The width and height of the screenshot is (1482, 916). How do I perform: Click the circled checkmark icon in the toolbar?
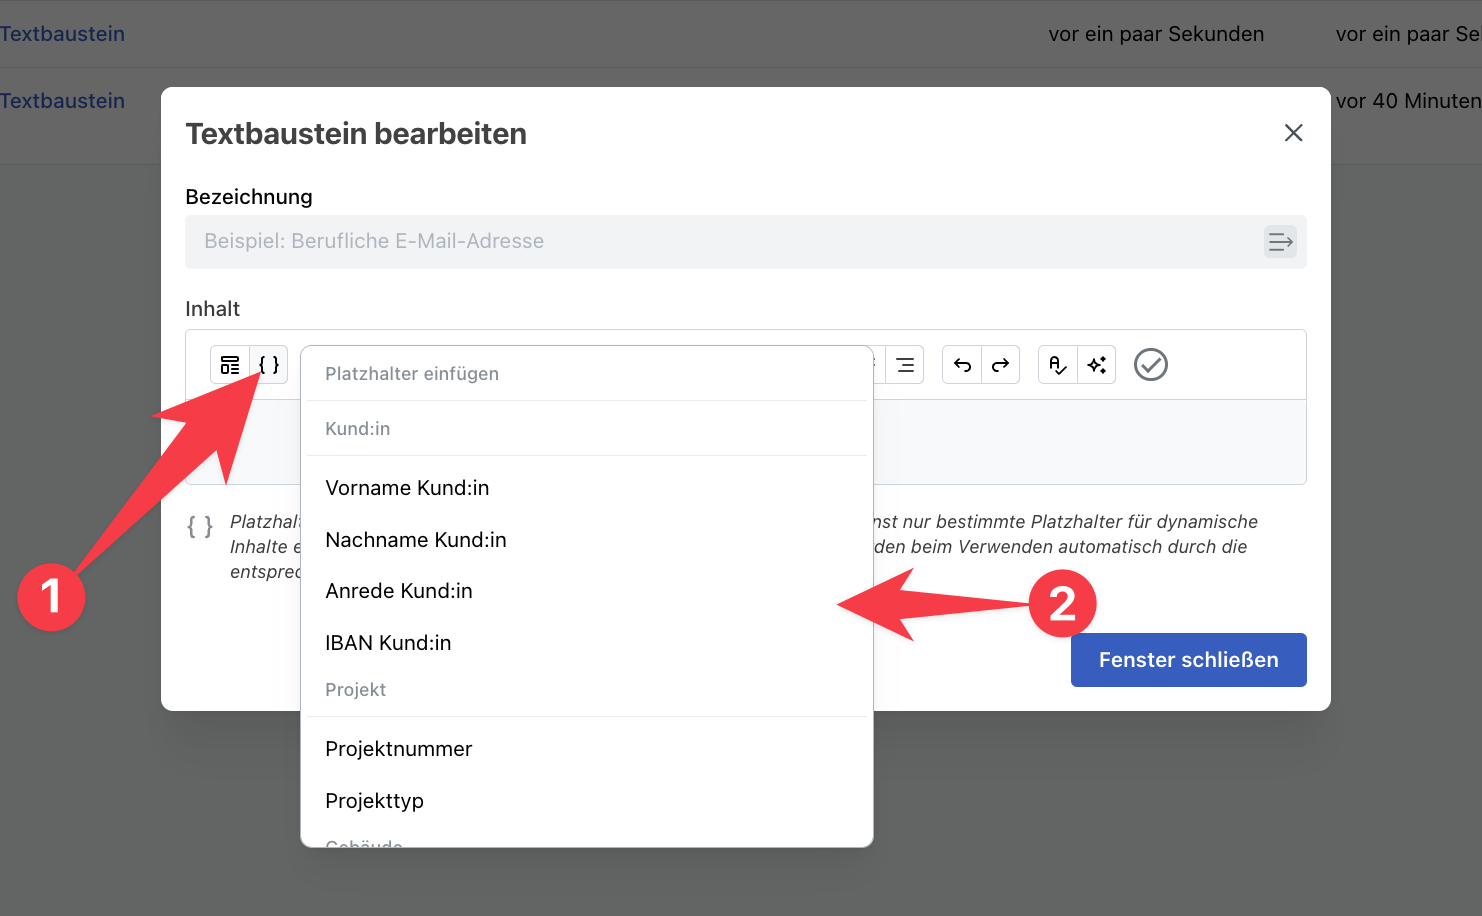(x=1151, y=365)
